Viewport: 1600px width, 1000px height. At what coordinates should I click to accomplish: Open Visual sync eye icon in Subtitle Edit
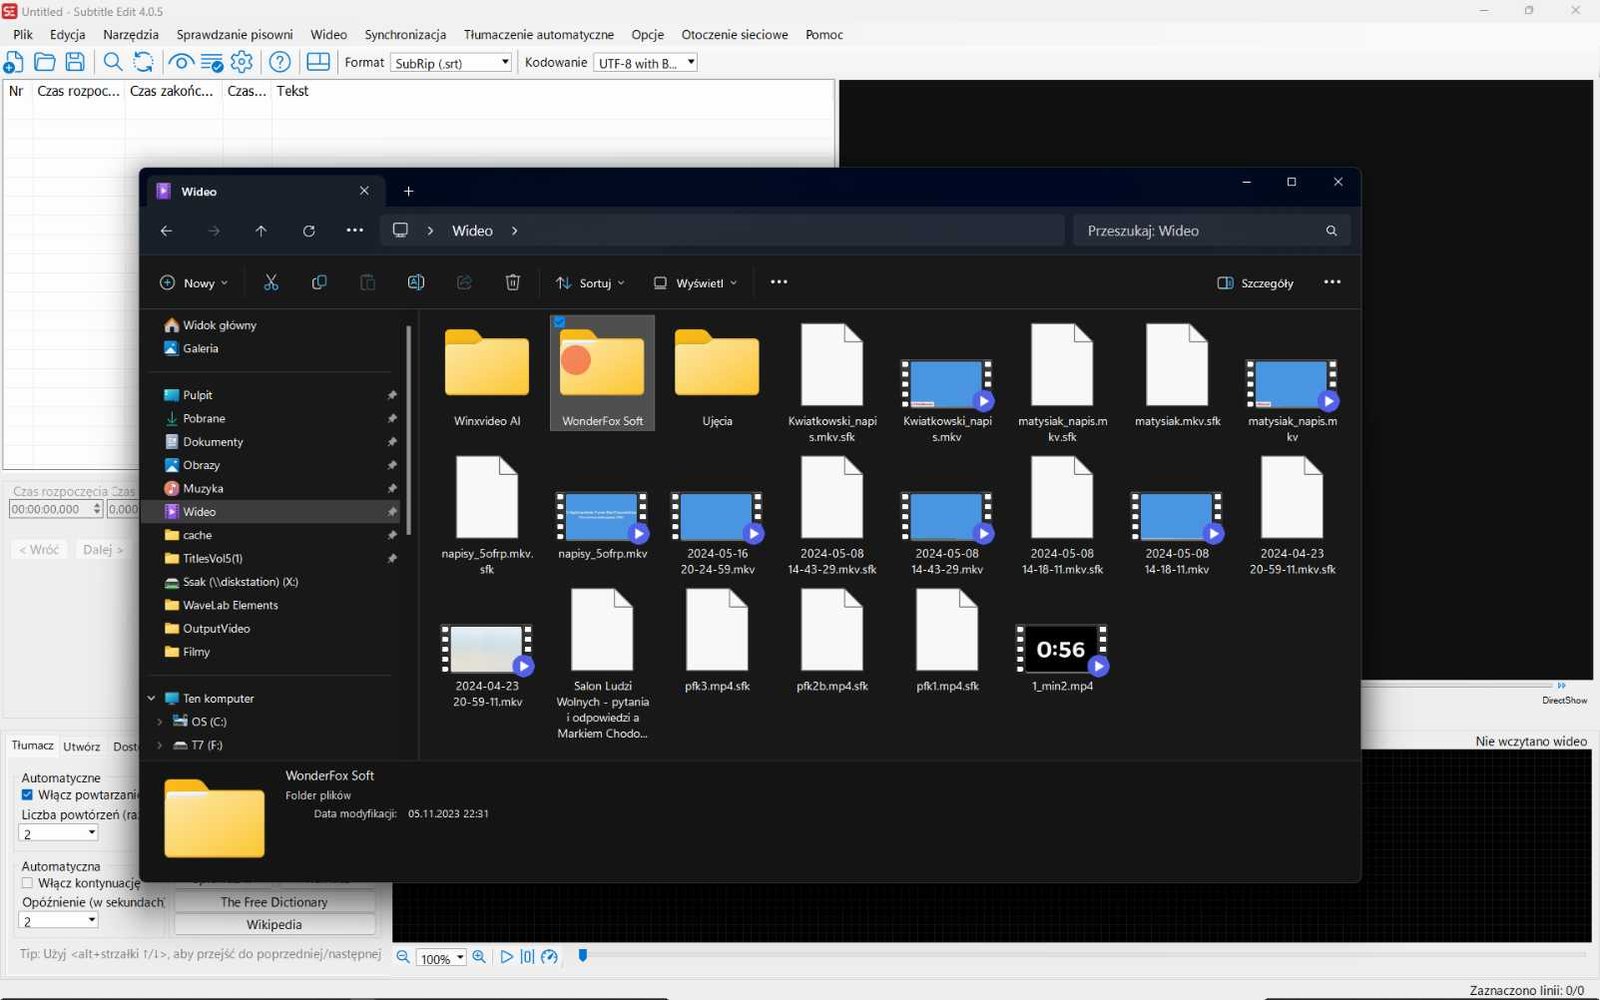181,62
